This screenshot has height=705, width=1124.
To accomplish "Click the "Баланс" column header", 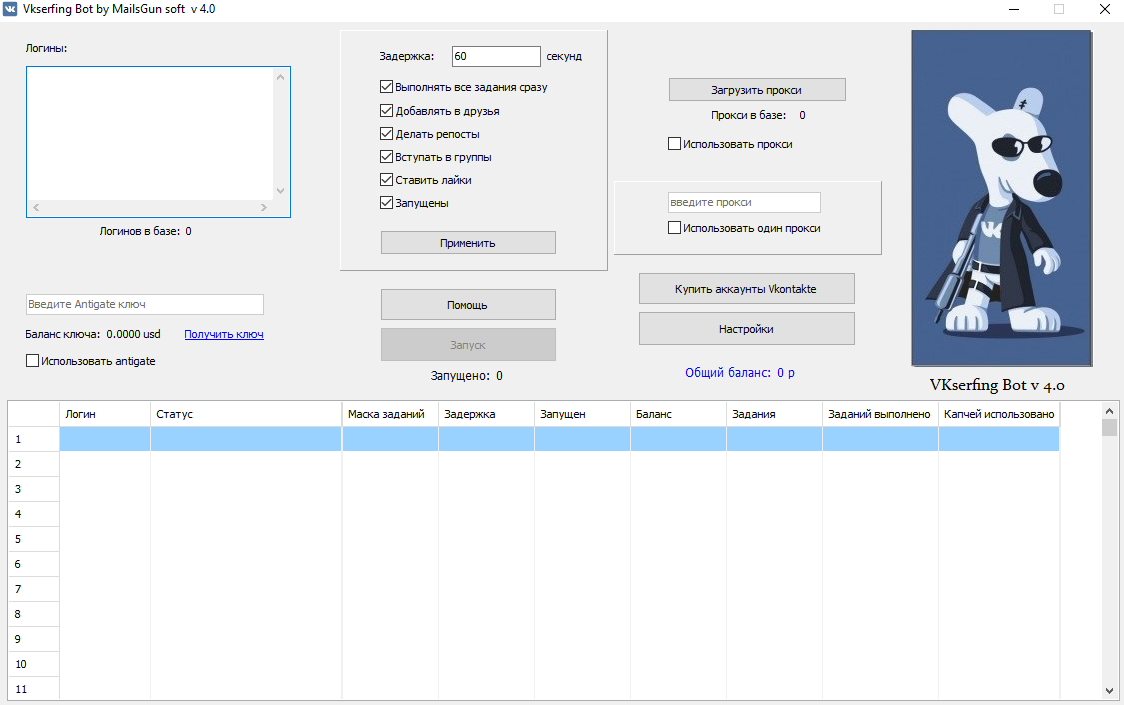I will click(x=678, y=414).
